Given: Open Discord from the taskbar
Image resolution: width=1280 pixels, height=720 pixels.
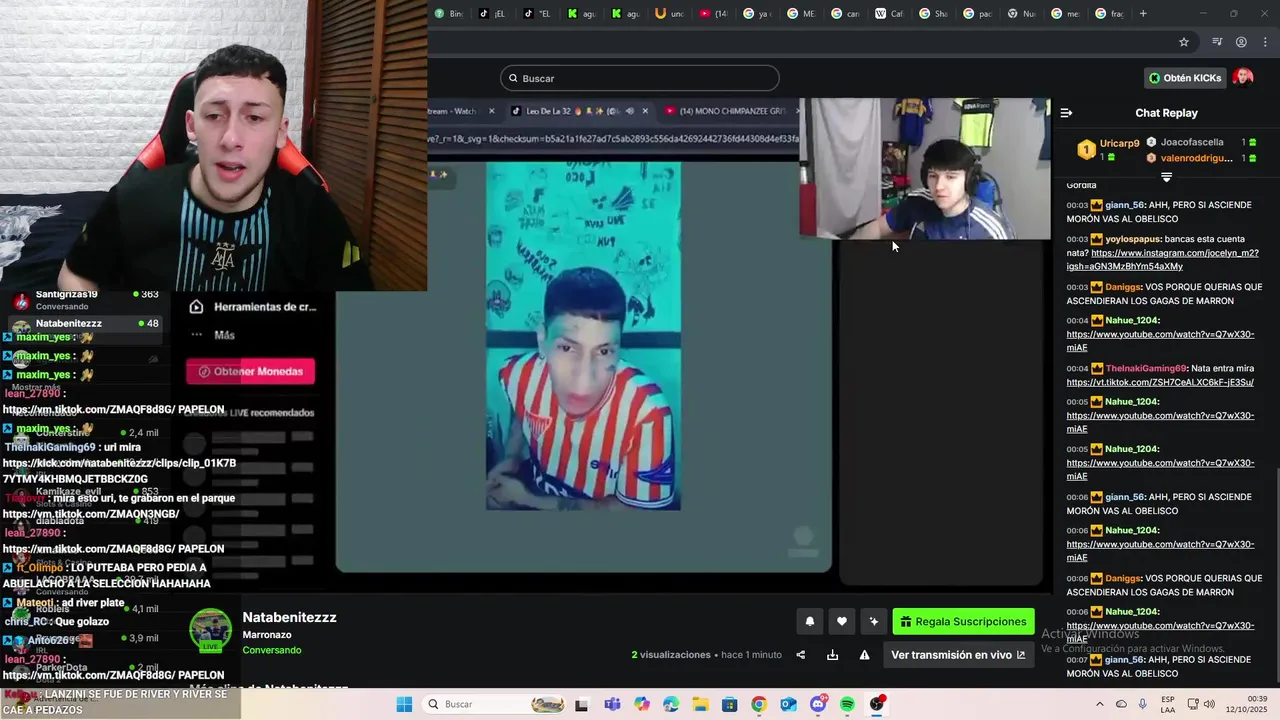Looking at the screenshot, I should [x=818, y=704].
